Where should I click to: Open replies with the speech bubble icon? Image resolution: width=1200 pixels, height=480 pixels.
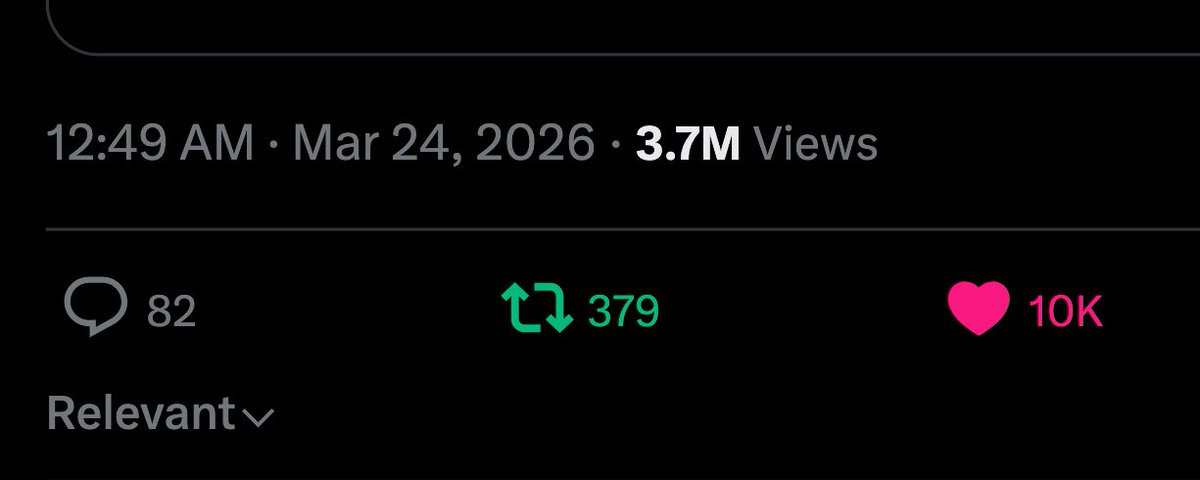pos(95,310)
